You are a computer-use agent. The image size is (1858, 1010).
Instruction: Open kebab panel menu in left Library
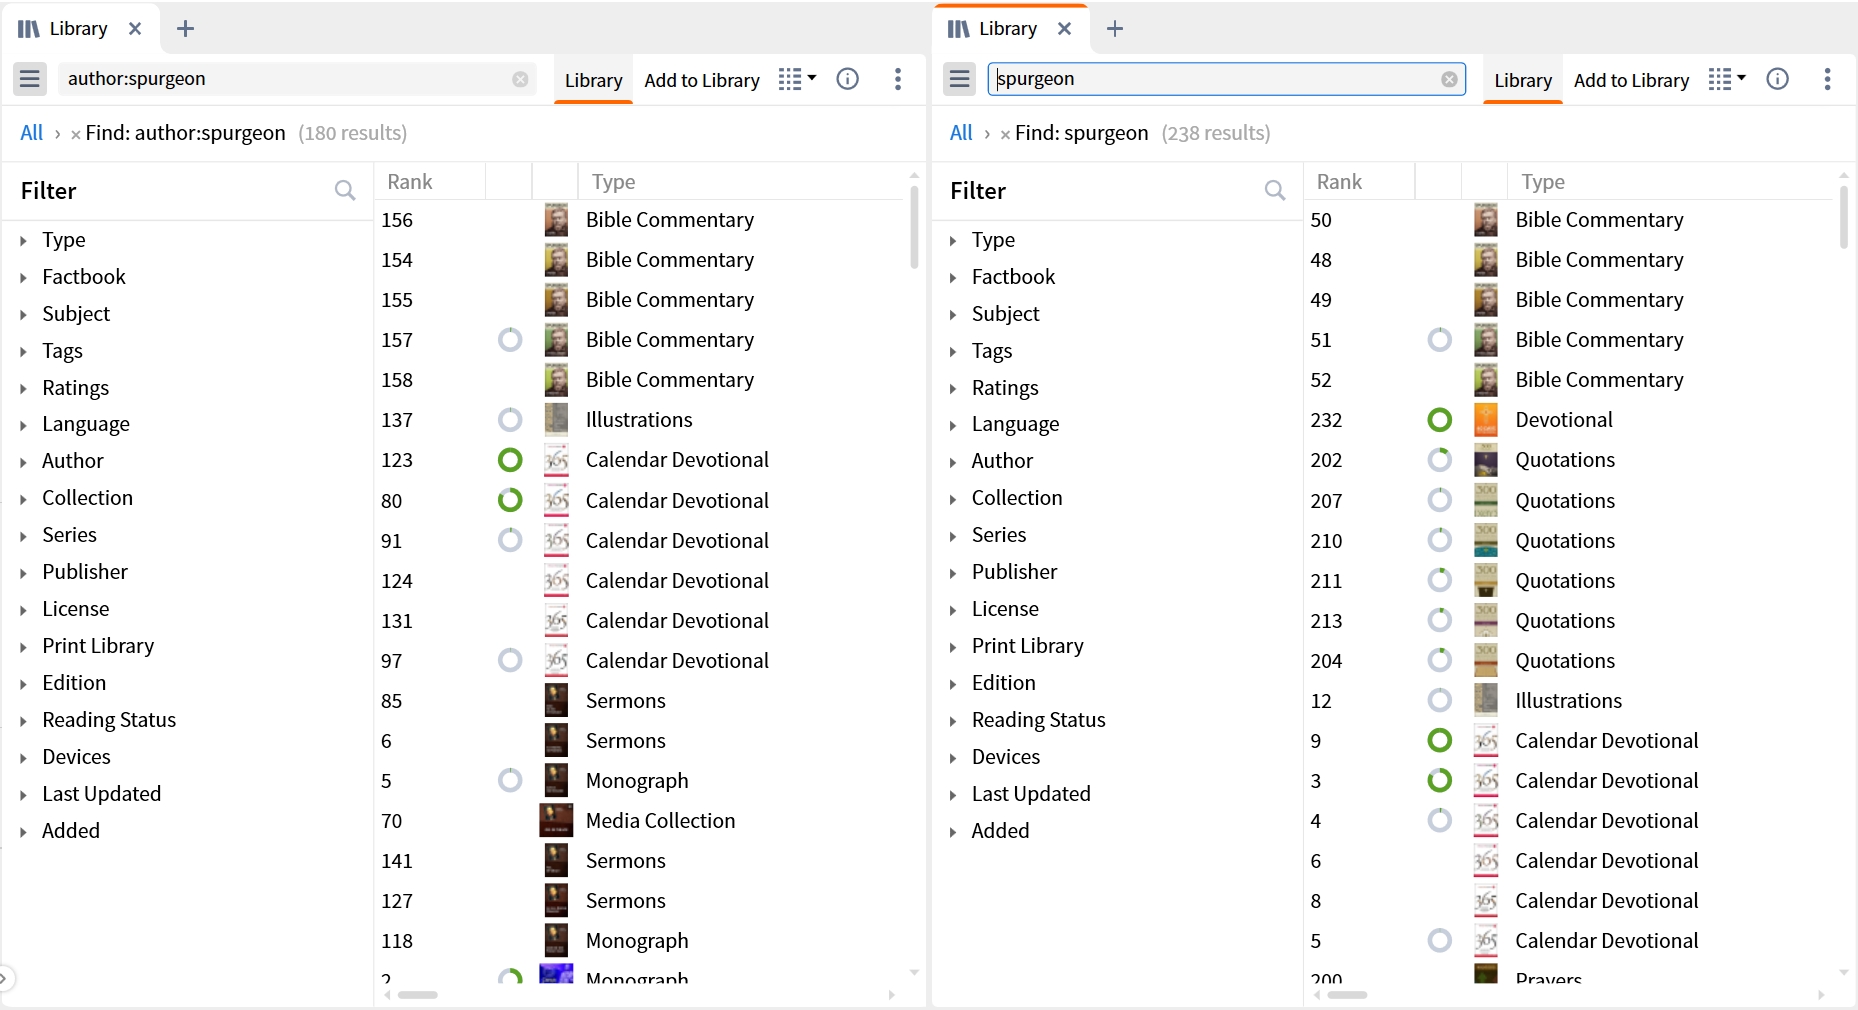(x=898, y=79)
